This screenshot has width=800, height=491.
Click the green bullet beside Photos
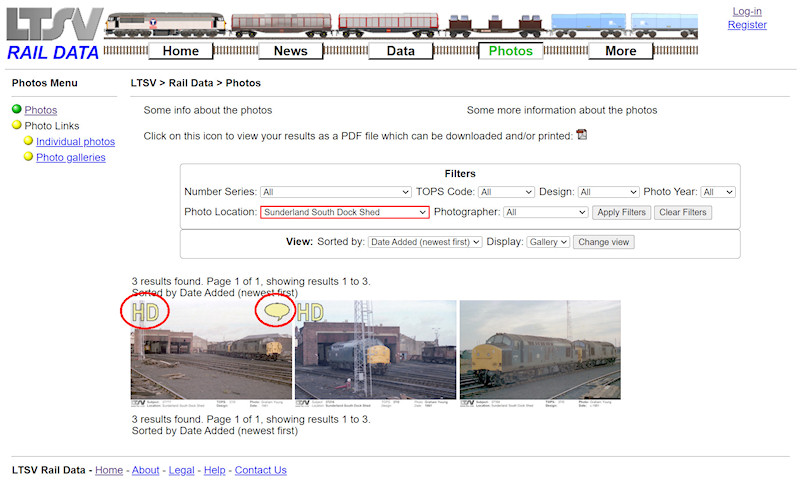pos(17,109)
